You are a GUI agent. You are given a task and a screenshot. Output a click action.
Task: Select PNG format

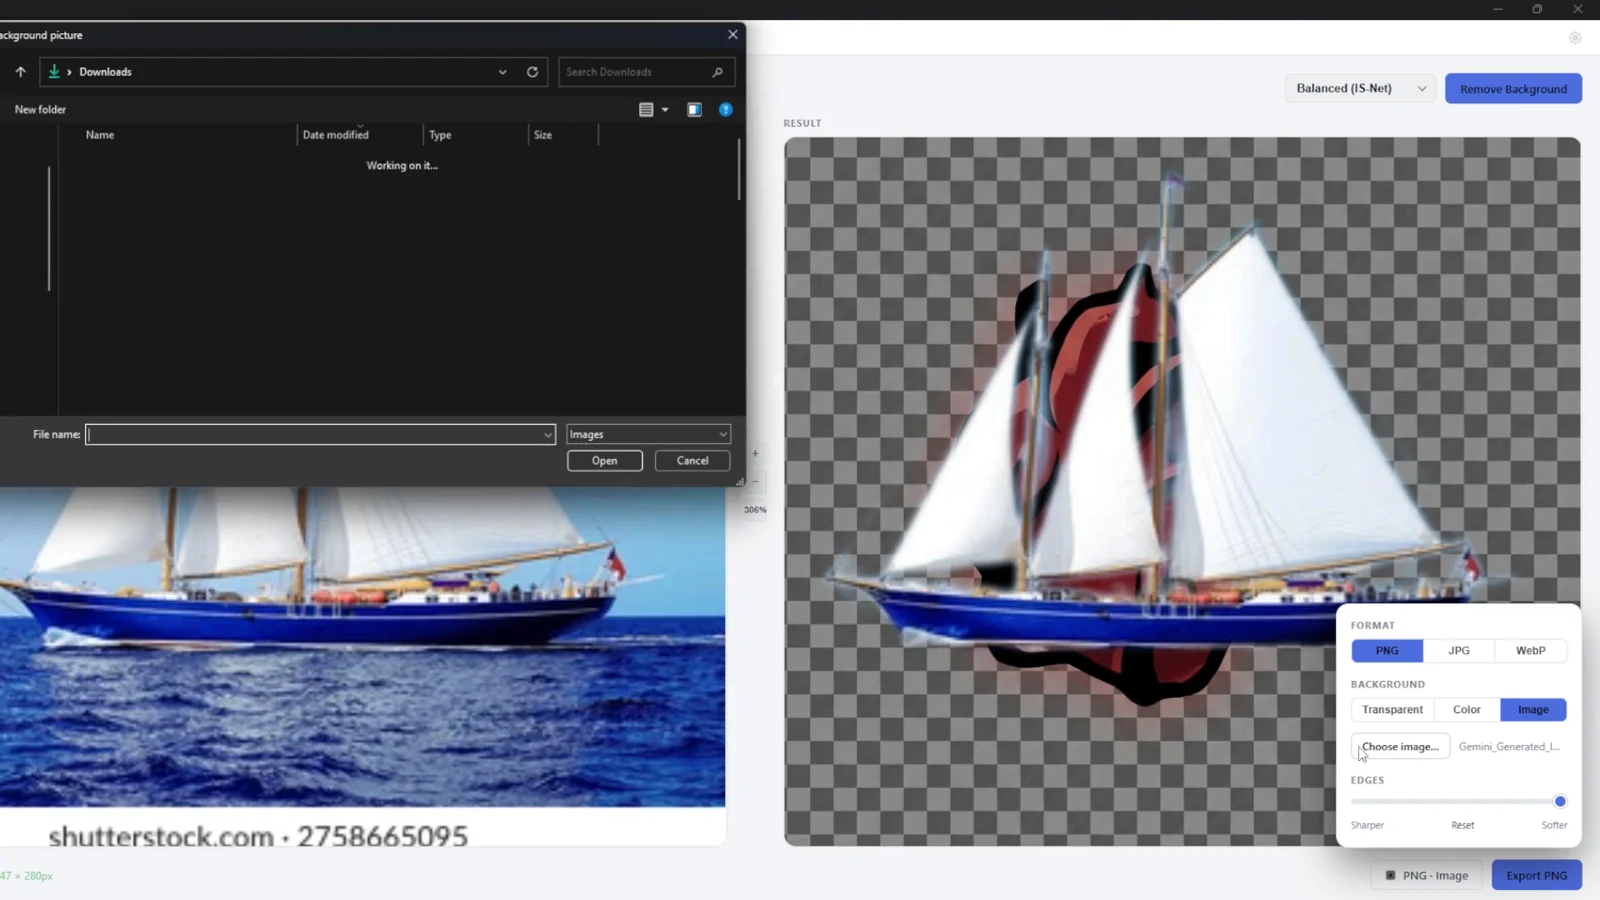(1387, 651)
